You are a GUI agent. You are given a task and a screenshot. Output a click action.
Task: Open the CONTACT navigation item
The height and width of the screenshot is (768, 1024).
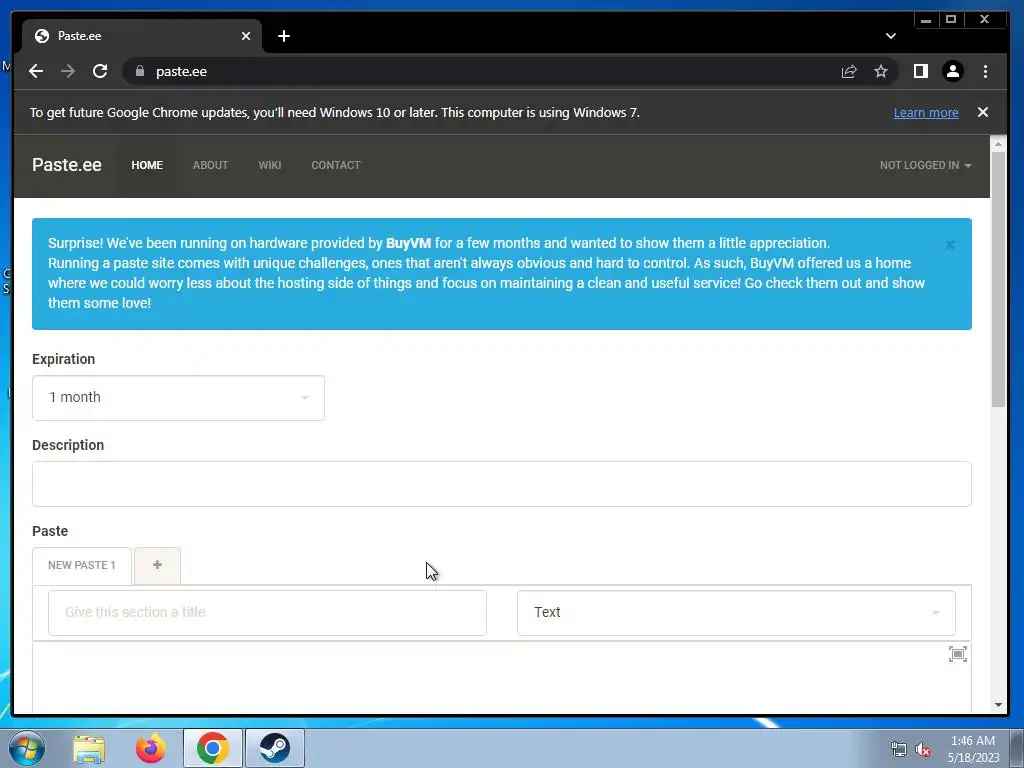pos(336,165)
